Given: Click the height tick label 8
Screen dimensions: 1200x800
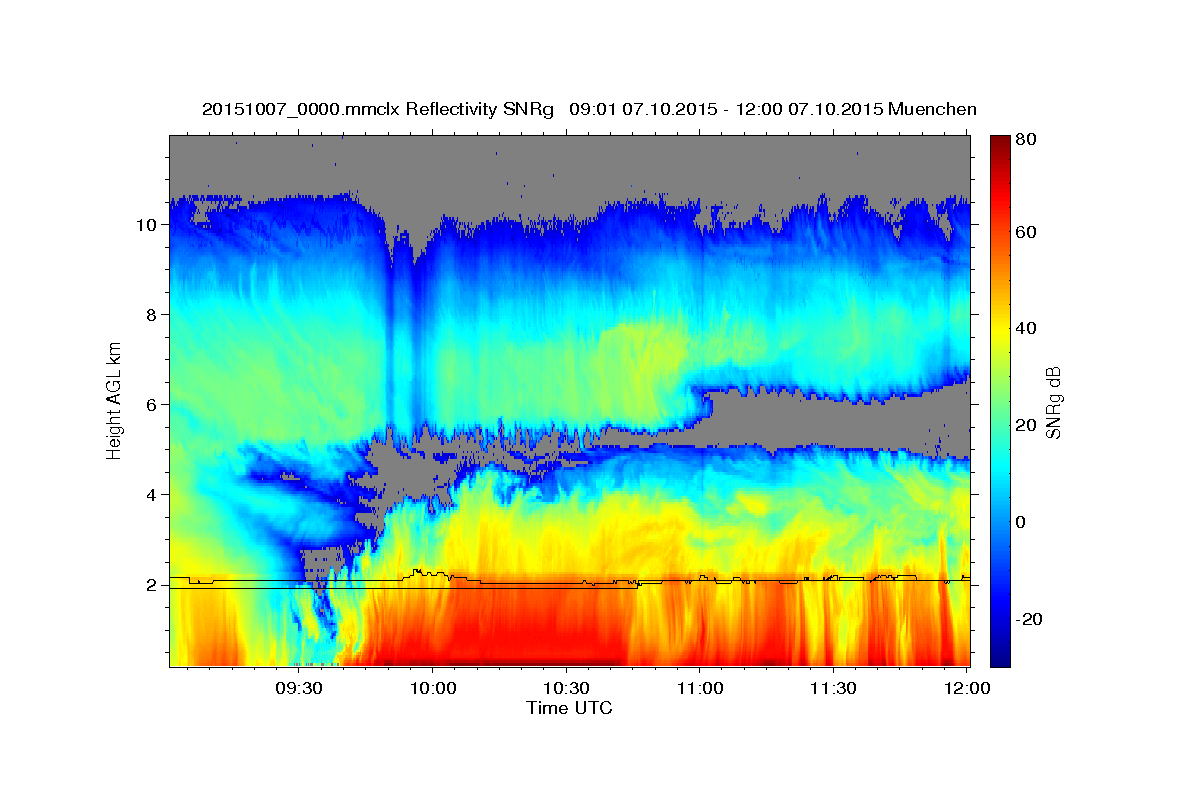Looking at the screenshot, I should click(x=151, y=315).
